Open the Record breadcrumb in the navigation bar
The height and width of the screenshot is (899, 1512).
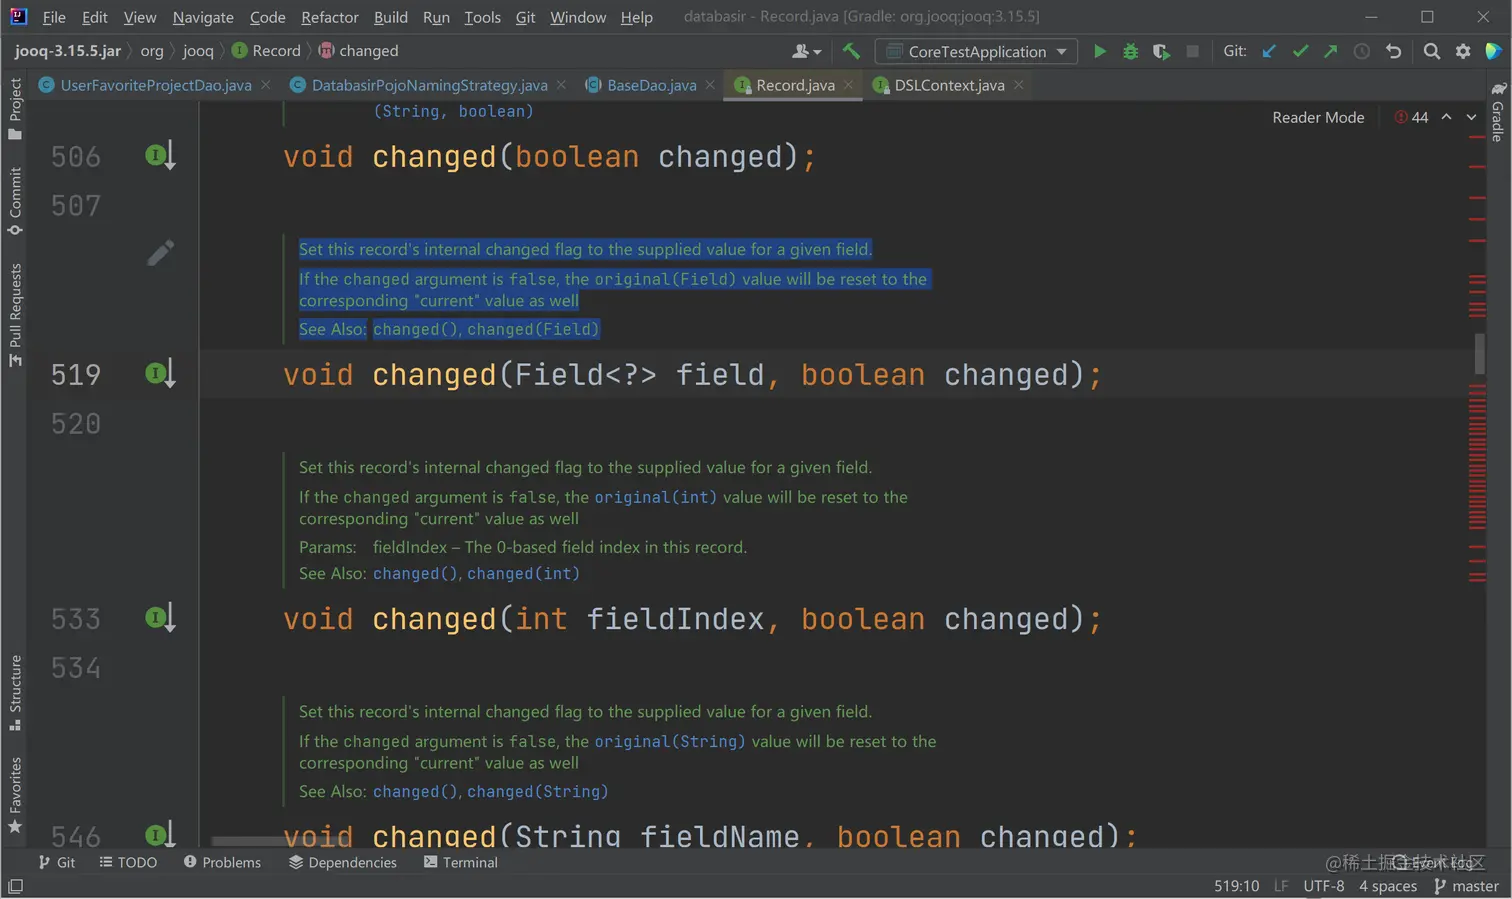(266, 50)
